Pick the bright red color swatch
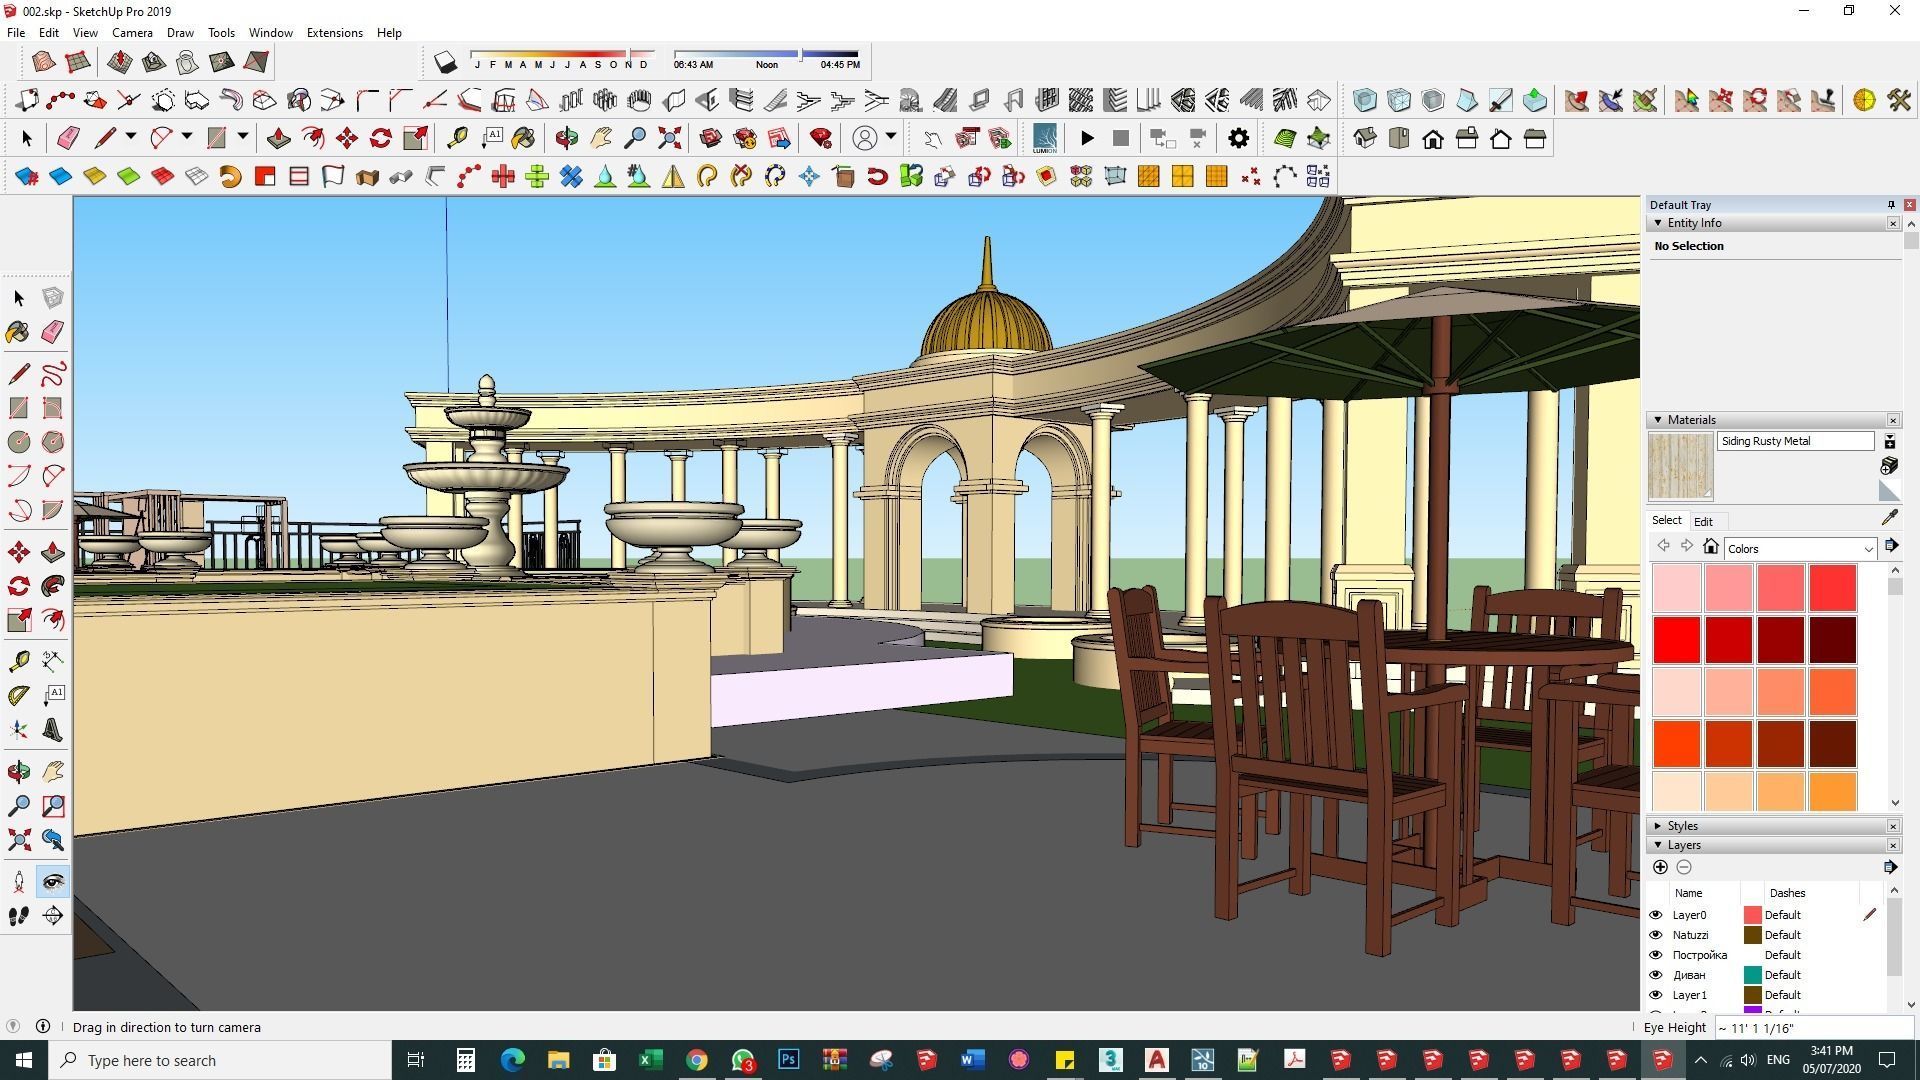The height and width of the screenshot is (1080, 1920). (x=1676, y=640)
